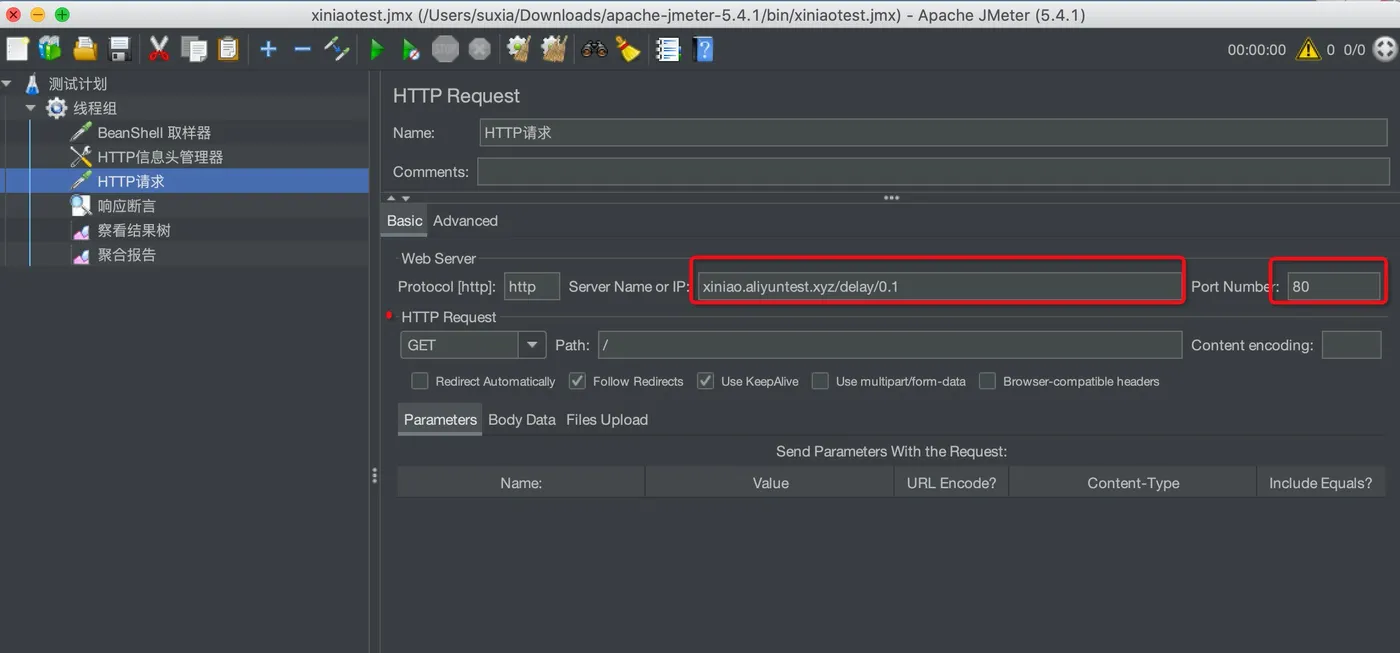This screenshot has width=1400, height=653.
Task: Click the Content-Type column header
Action: click(1133, 483)
